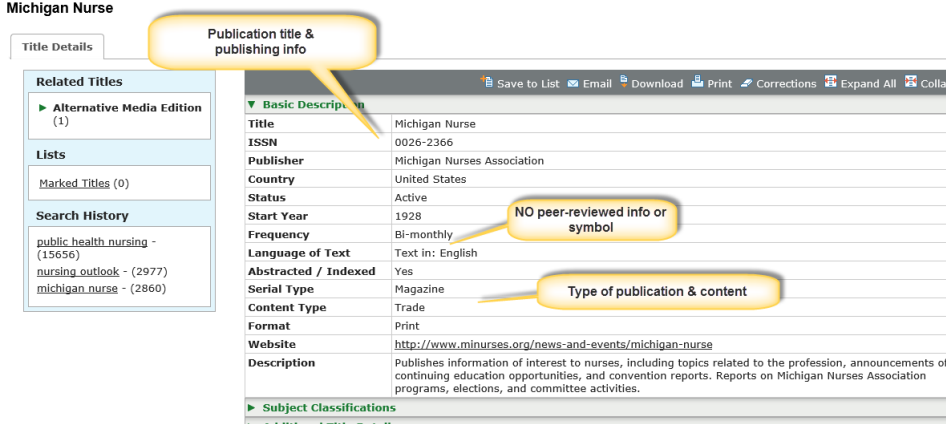
Task: Select the ISSN value 0026-2366
Action: tap(424, 142)
